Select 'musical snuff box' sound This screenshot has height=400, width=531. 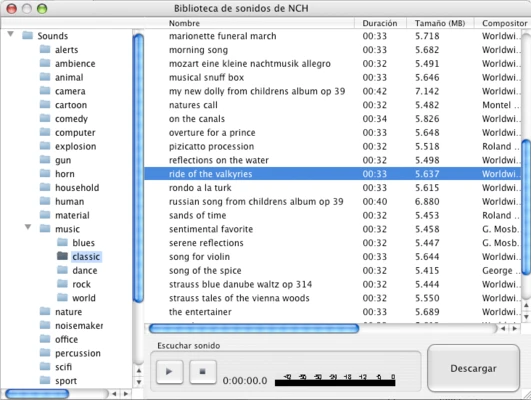[332, 78]
